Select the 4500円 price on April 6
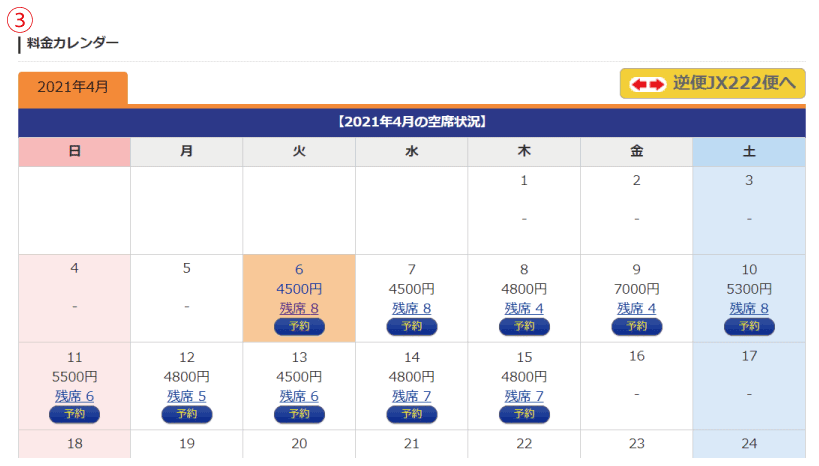The width and height of the screenshot is (819, 466). point(299,289)
